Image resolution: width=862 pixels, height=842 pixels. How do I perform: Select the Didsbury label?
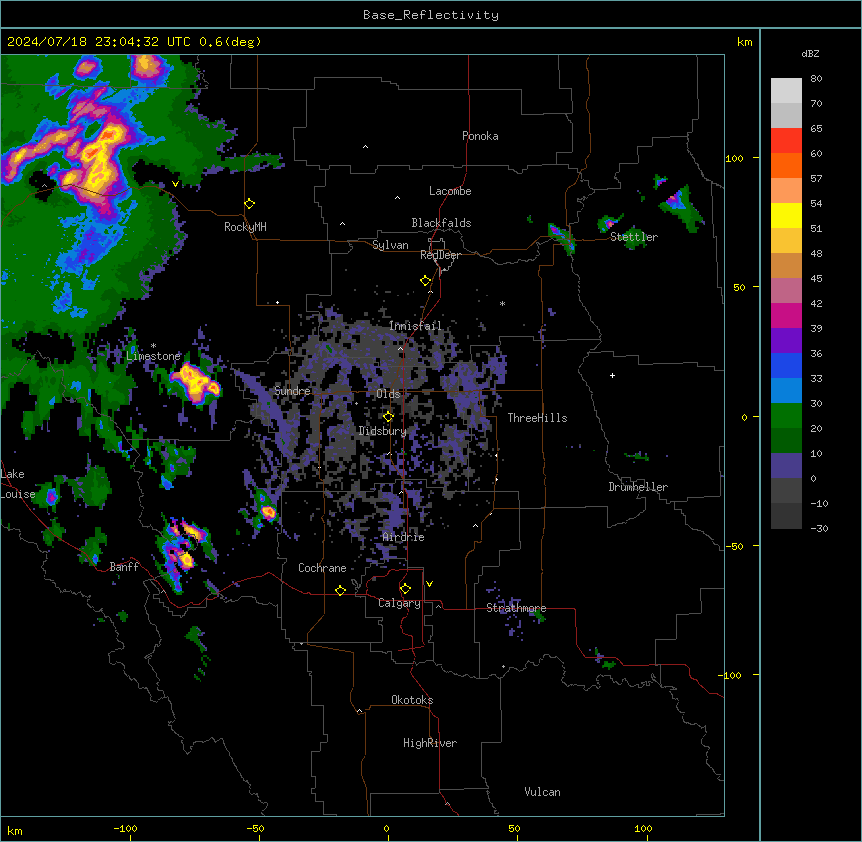(x=382, y=431)
